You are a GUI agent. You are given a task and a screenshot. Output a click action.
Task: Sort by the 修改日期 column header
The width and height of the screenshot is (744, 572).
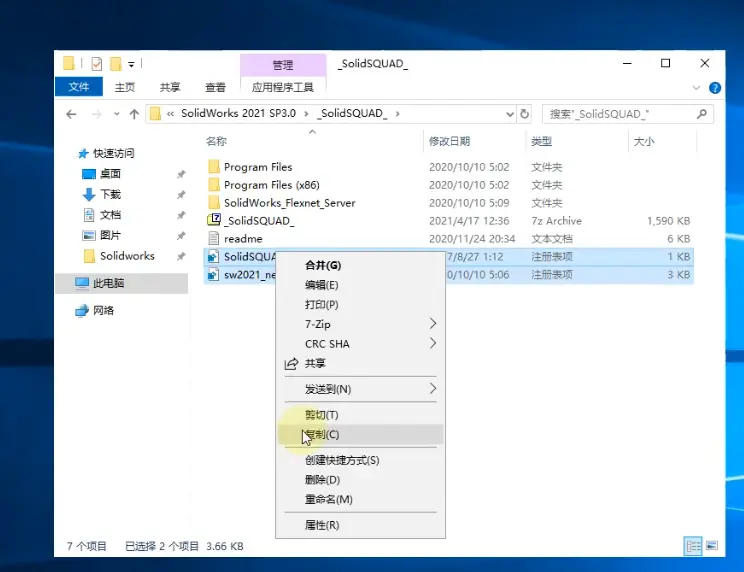[449, 141]
